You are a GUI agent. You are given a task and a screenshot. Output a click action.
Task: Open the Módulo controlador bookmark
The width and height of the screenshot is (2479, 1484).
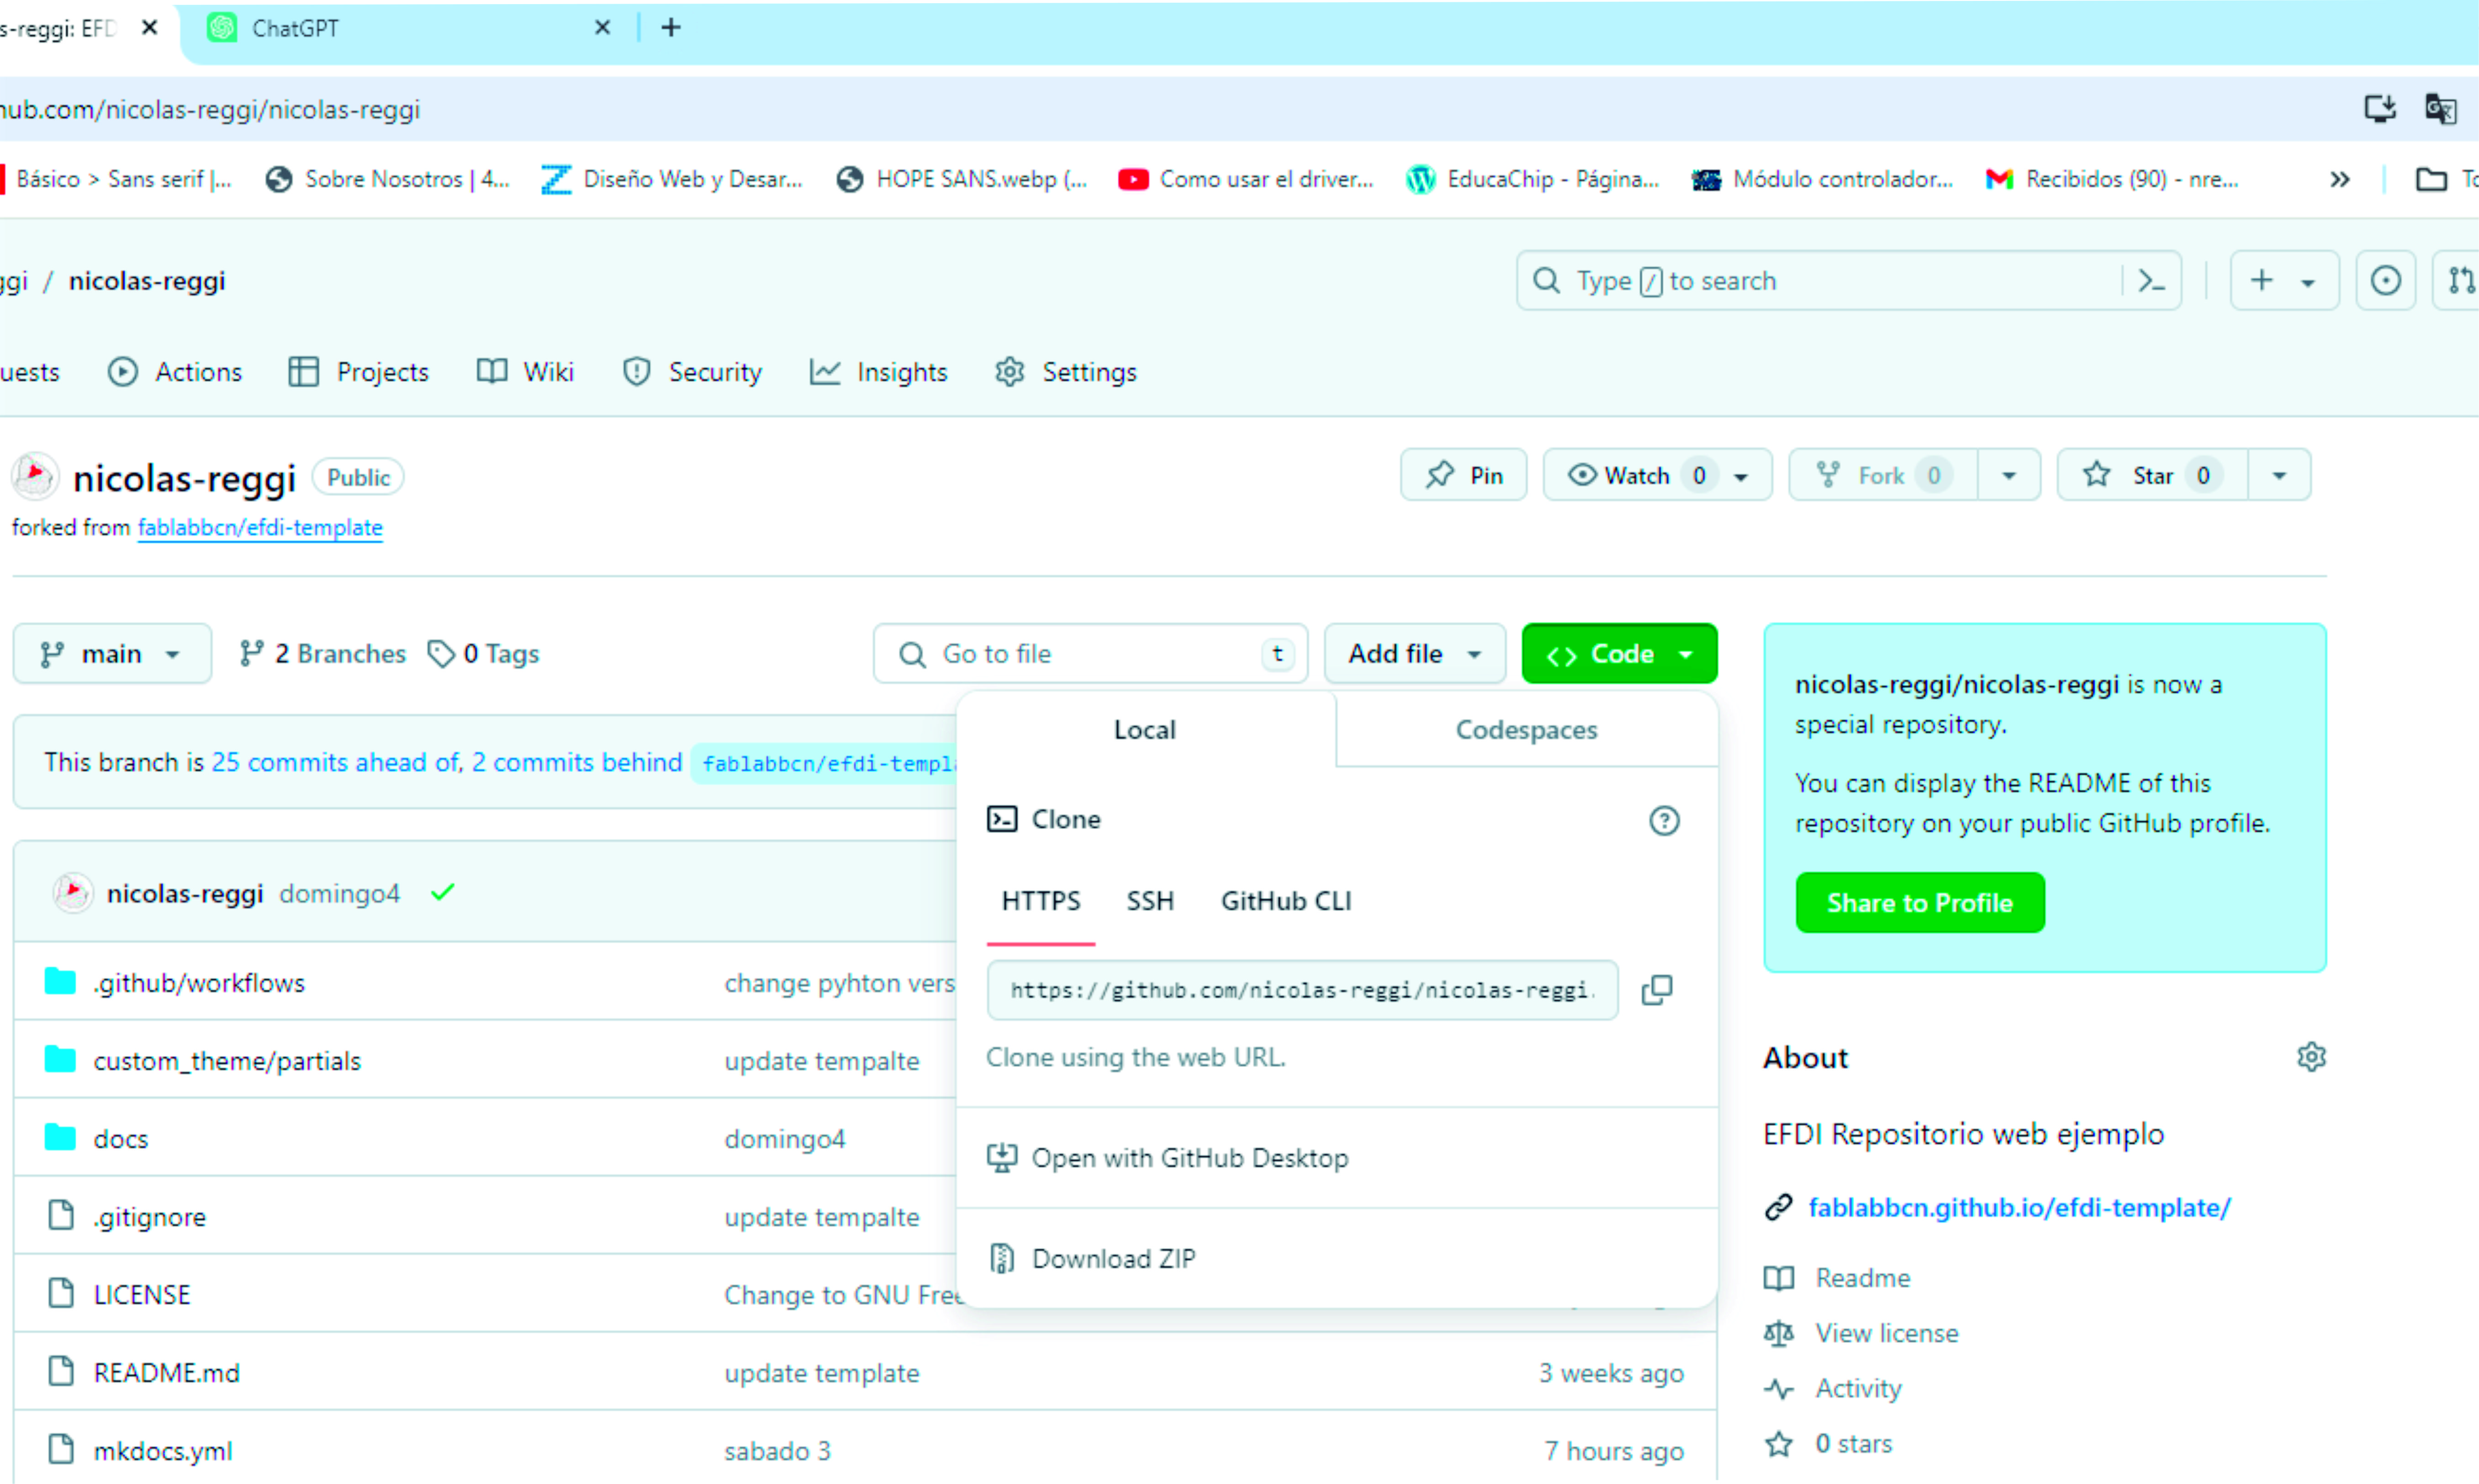(1822, 179)
